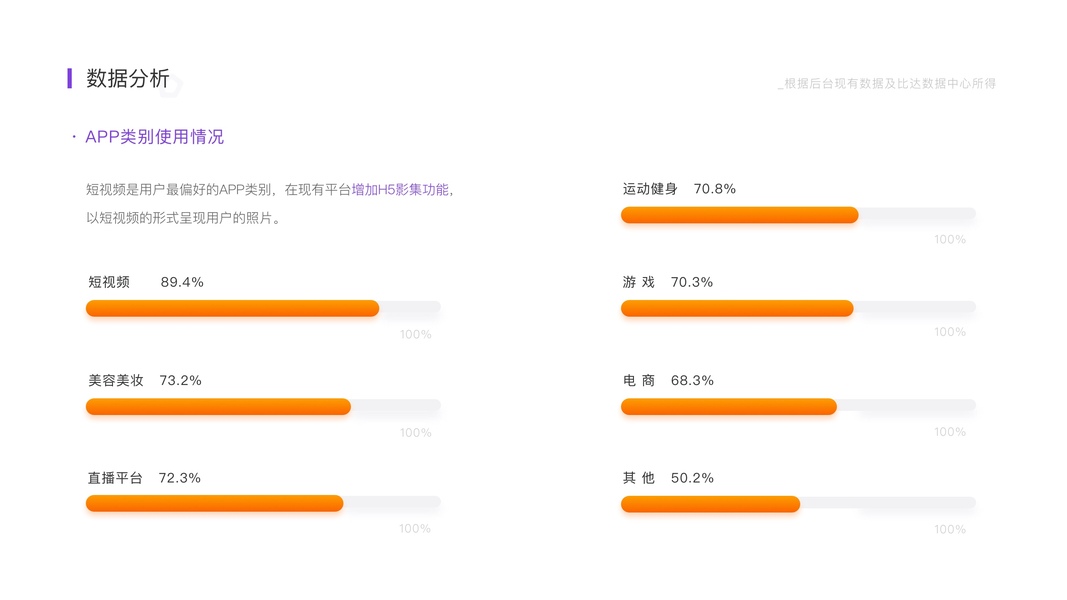Image resolution: width=1067 pixels, height=600 pixels.
Task: Click the 70.8% value beside 运动健身
Action: pyautogui.click(x=714, y=188)
